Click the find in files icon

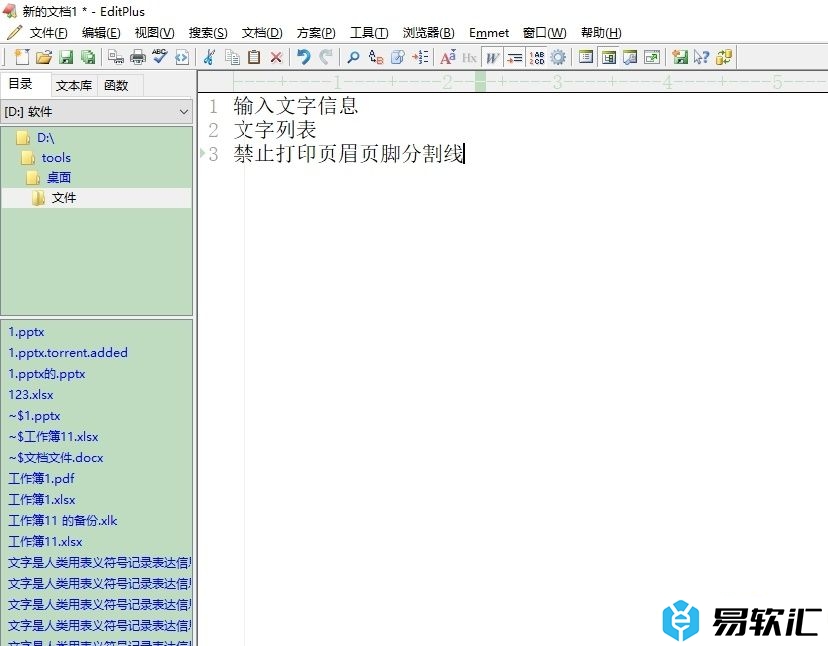tap(398, 57)
